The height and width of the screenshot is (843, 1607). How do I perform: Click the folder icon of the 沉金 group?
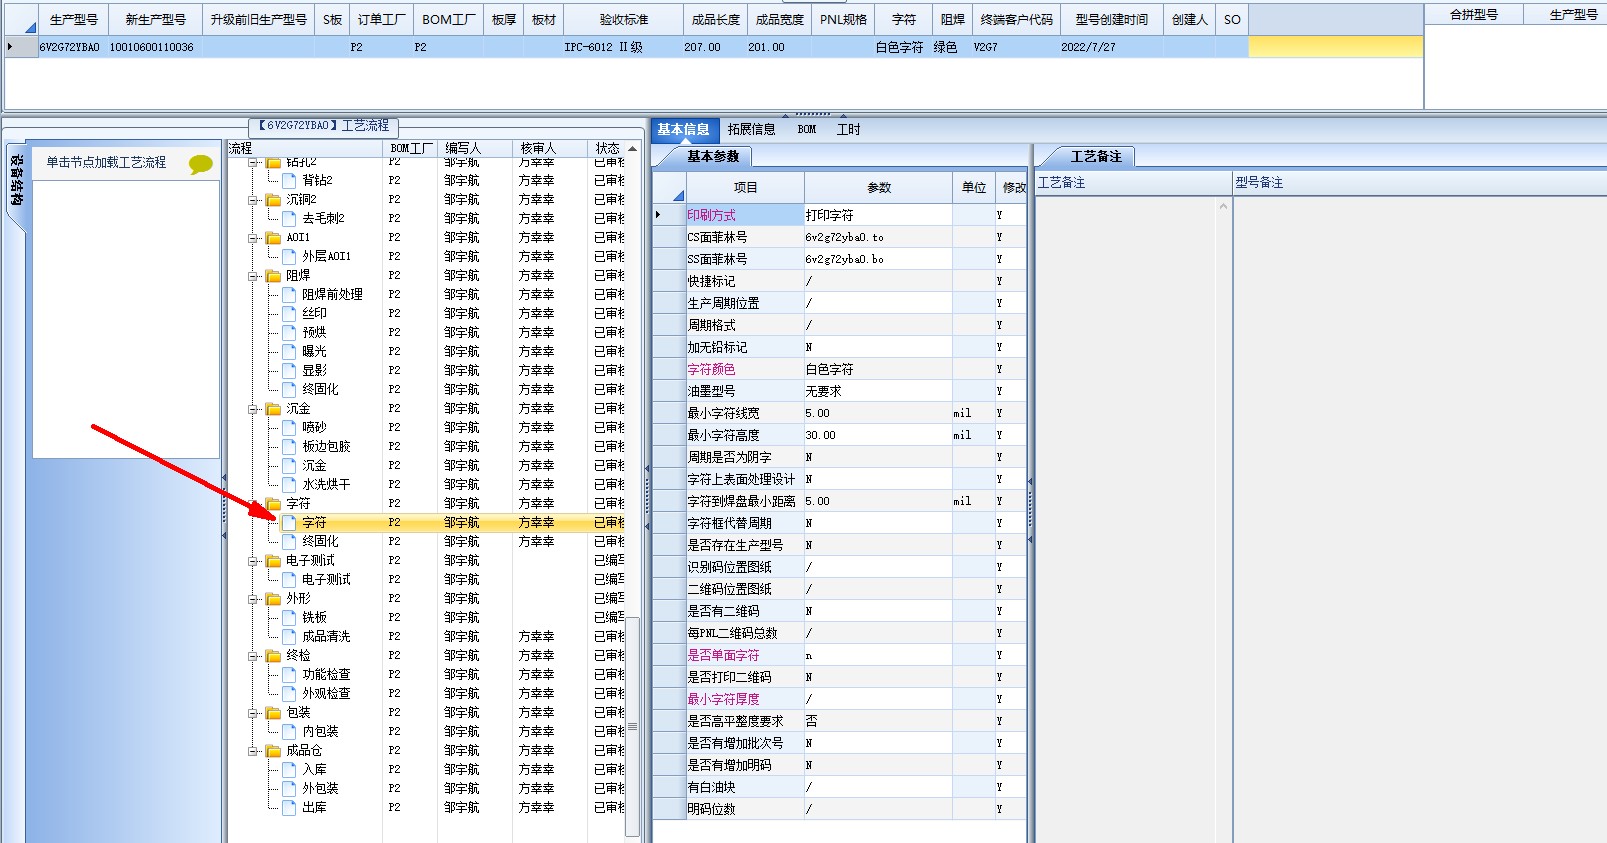point(273,409)
